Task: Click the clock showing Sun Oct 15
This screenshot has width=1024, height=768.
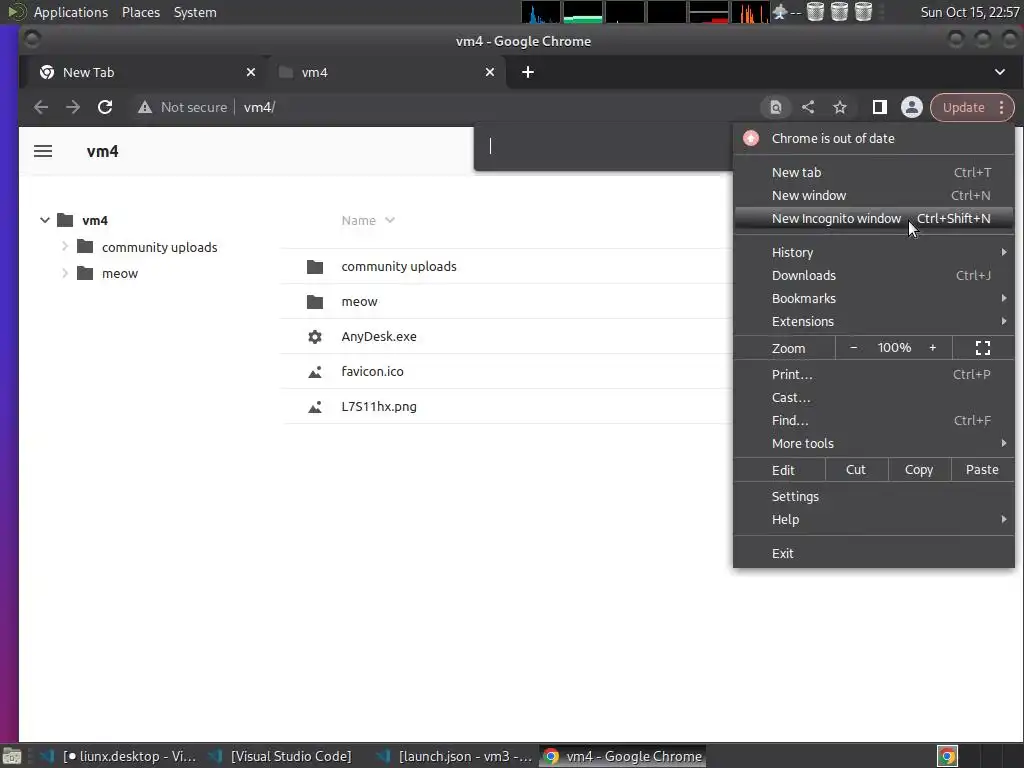Action: point(969,12)
